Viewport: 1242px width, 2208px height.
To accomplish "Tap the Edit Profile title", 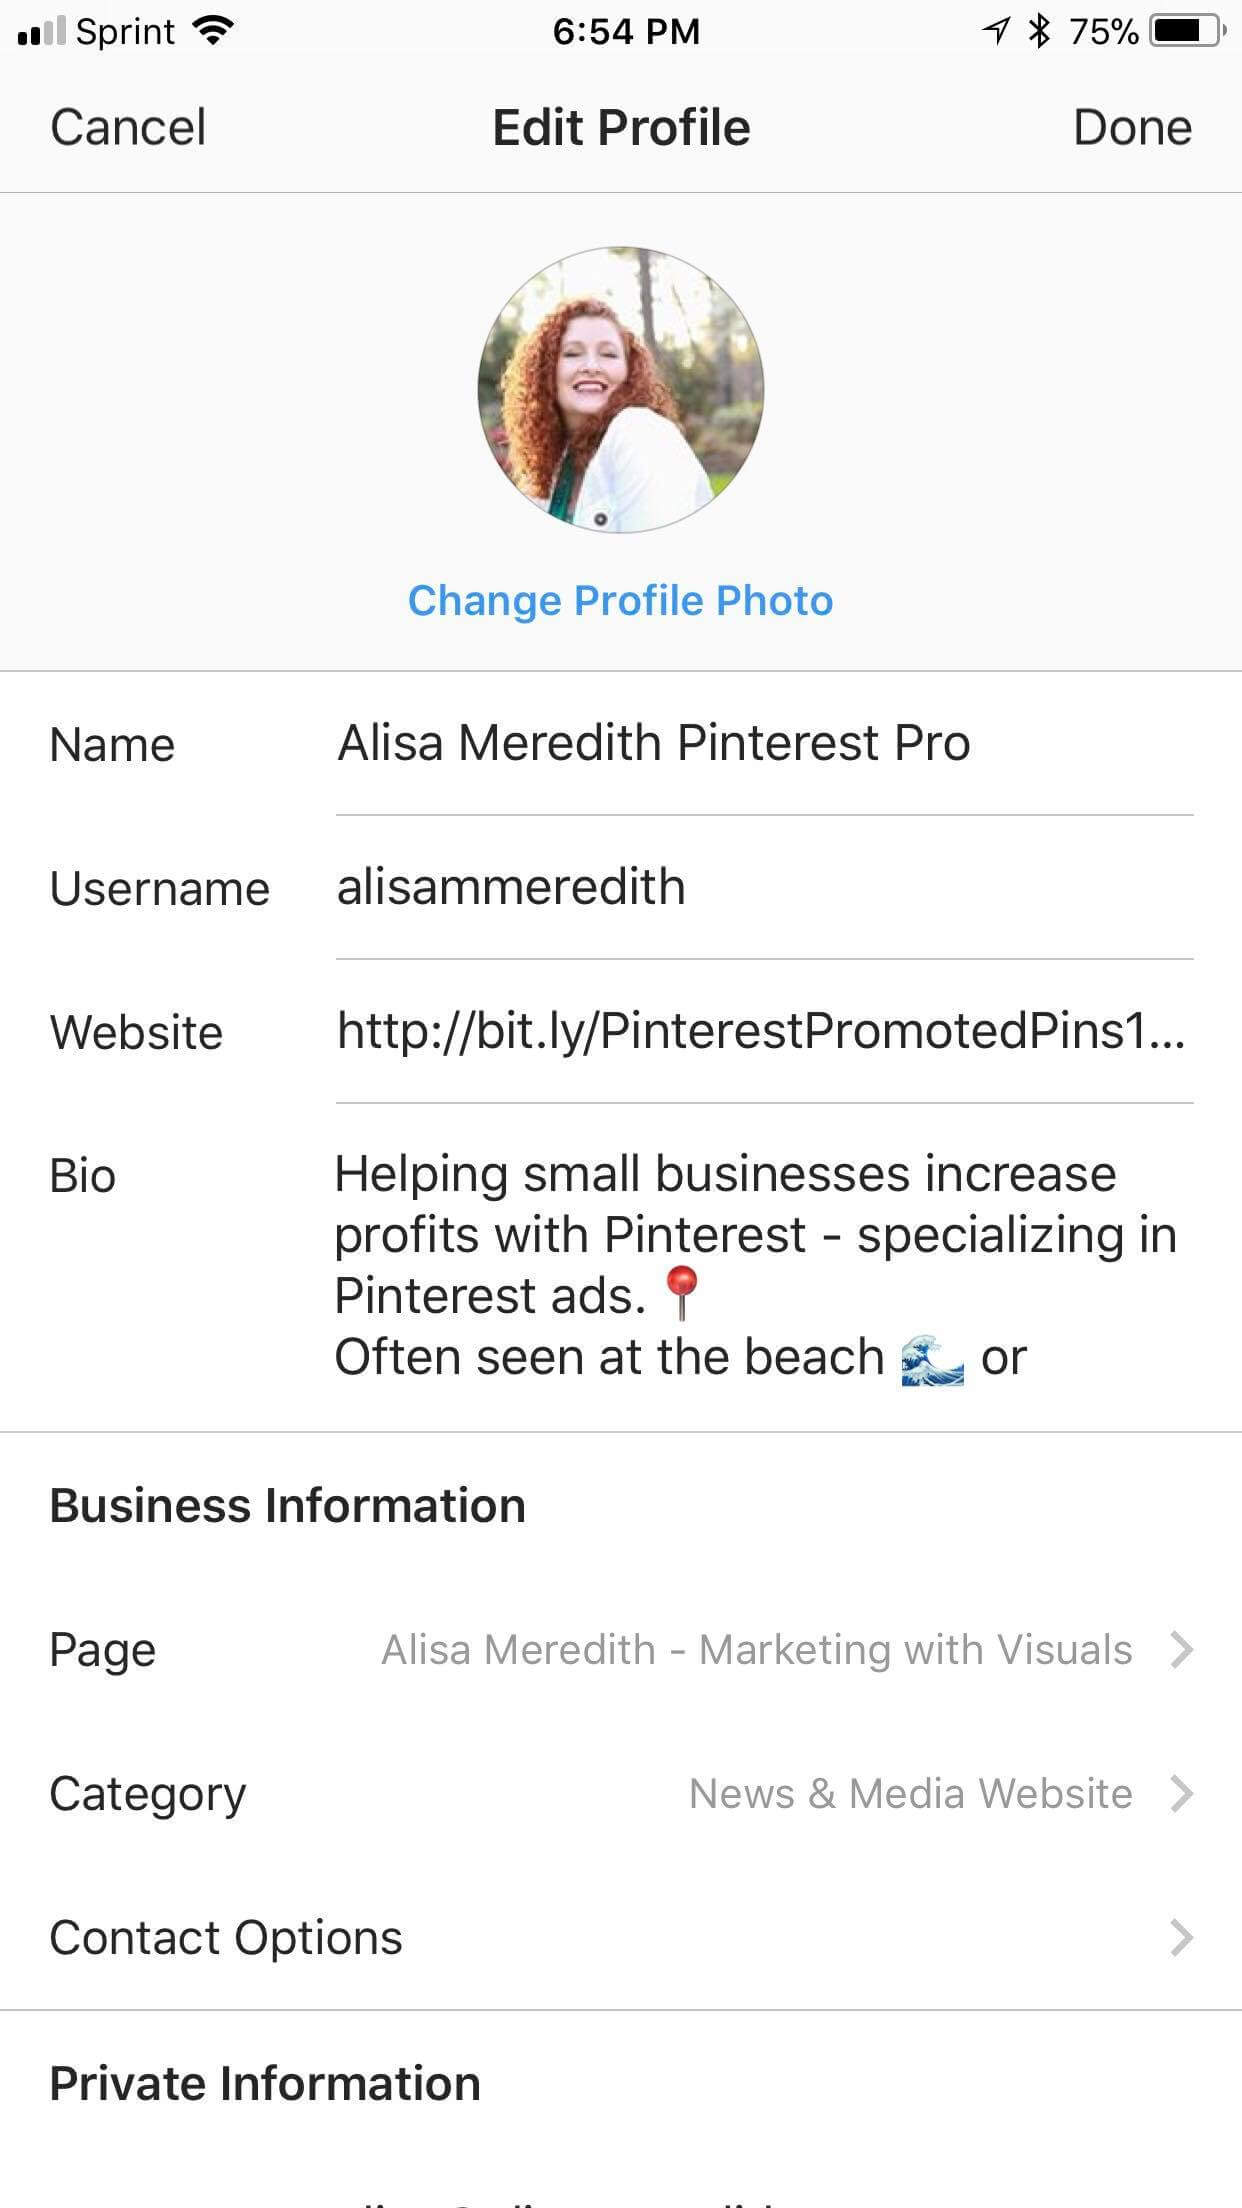I will pyautogui.click(x=621, y=126).
